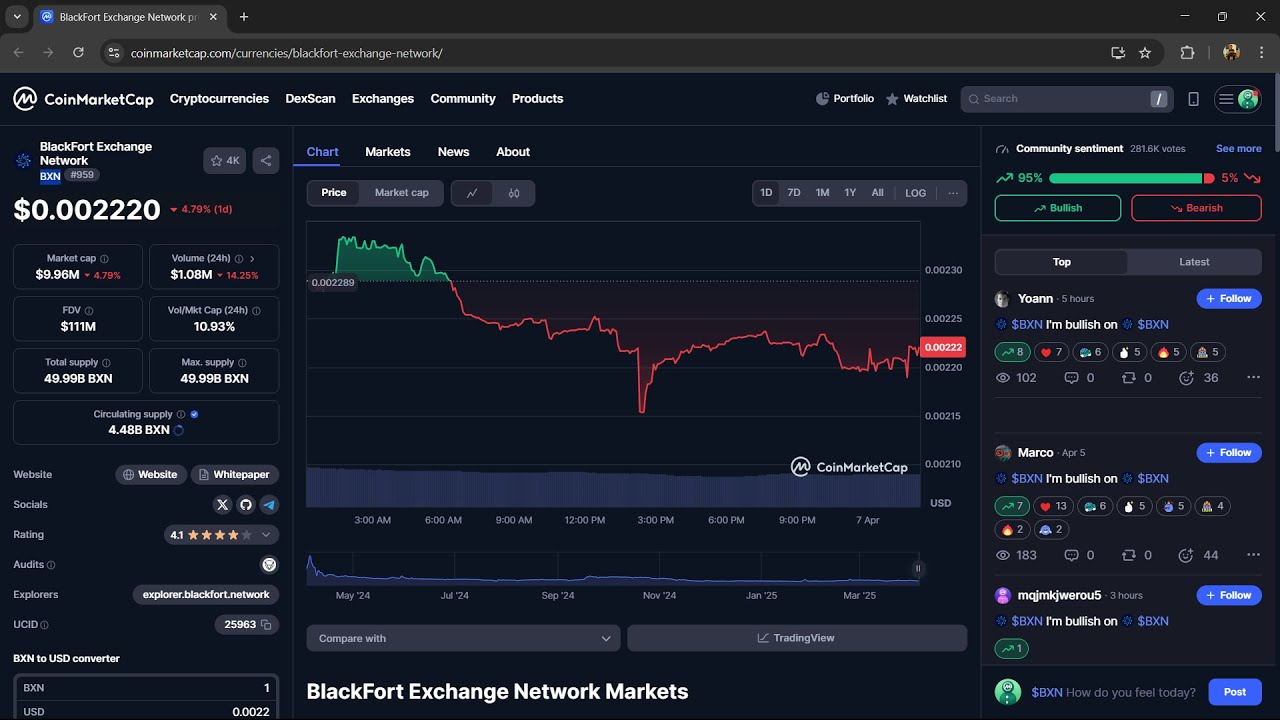Select the candlestick chart type icon
This screenshot has height=720, width=1280.
coord(514,193)
